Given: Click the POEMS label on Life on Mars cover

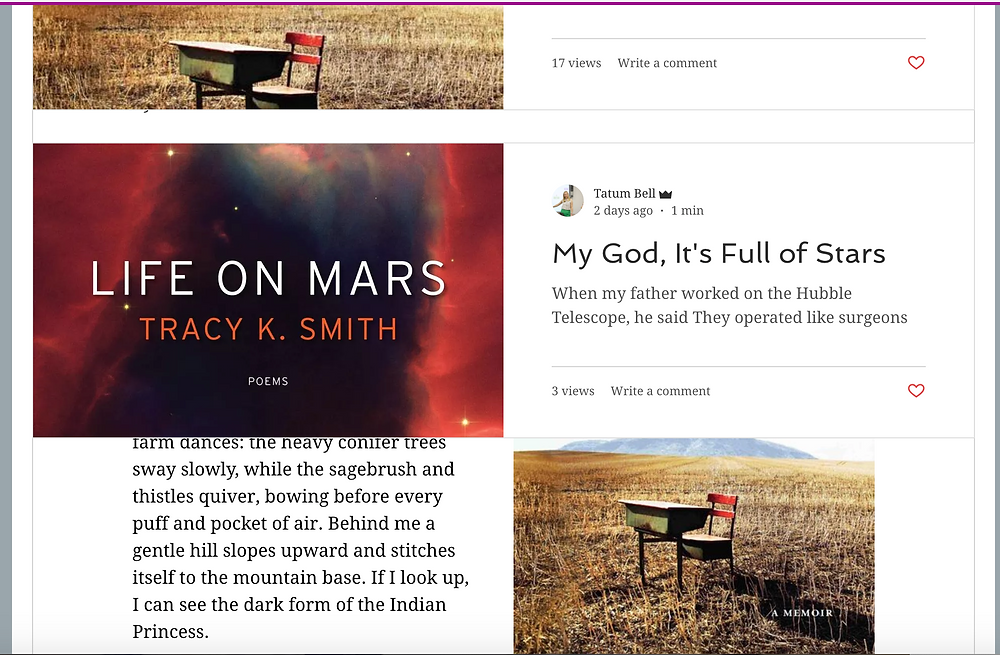Looking at the screenshot, I should pyautogui.click(x=268, y=381).
